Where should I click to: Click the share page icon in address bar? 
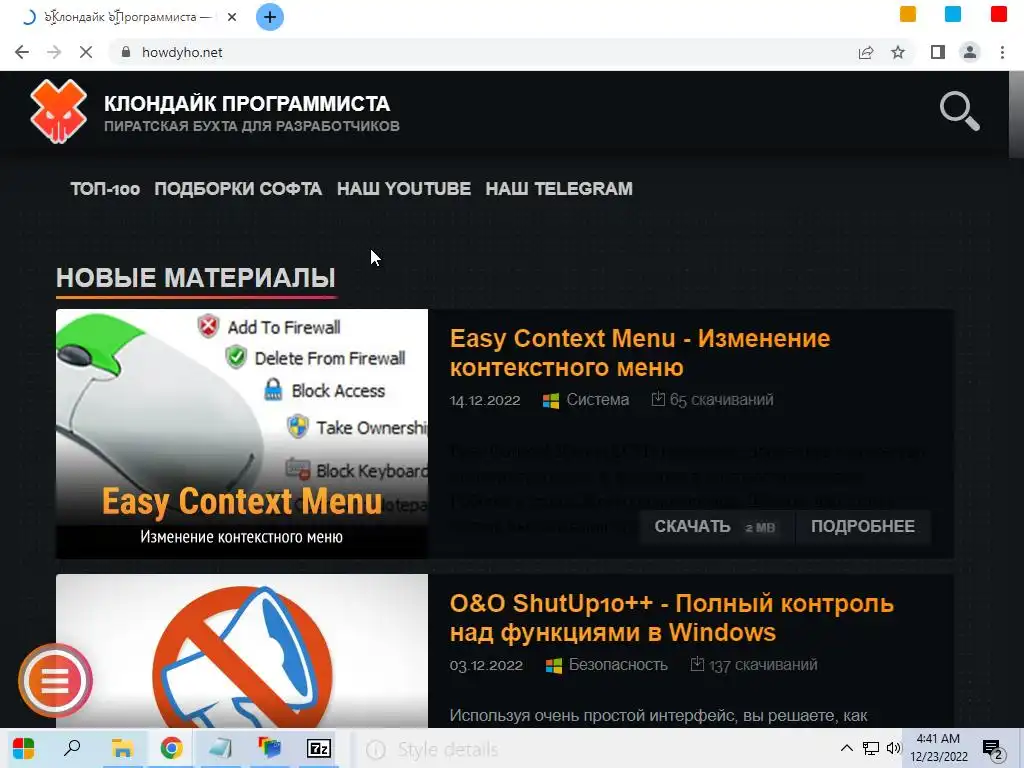(866, 52)
